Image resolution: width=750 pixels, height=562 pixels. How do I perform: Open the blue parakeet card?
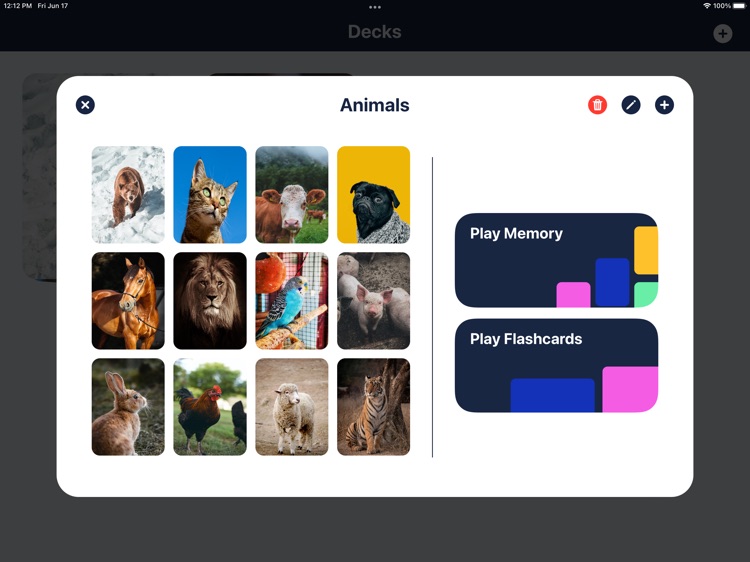click(292, 301)
